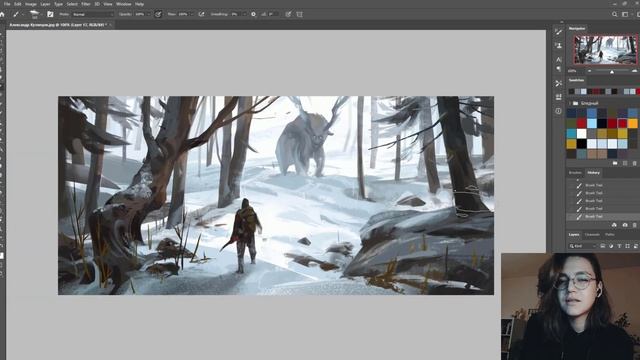Open the scissors-shaped collapsed panel icon
Image resolution: width=640 pixels, height=360 pixels.
pos(558,83)
